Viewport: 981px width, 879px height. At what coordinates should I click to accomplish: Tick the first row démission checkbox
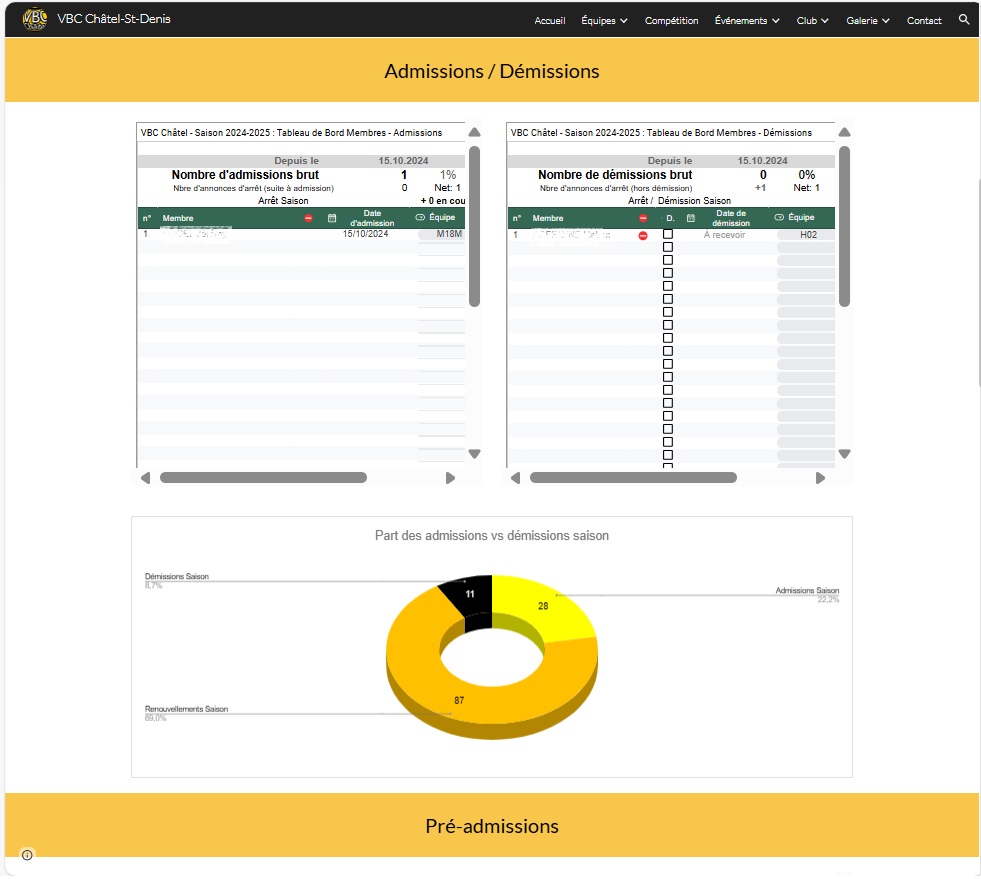point(668,234)
